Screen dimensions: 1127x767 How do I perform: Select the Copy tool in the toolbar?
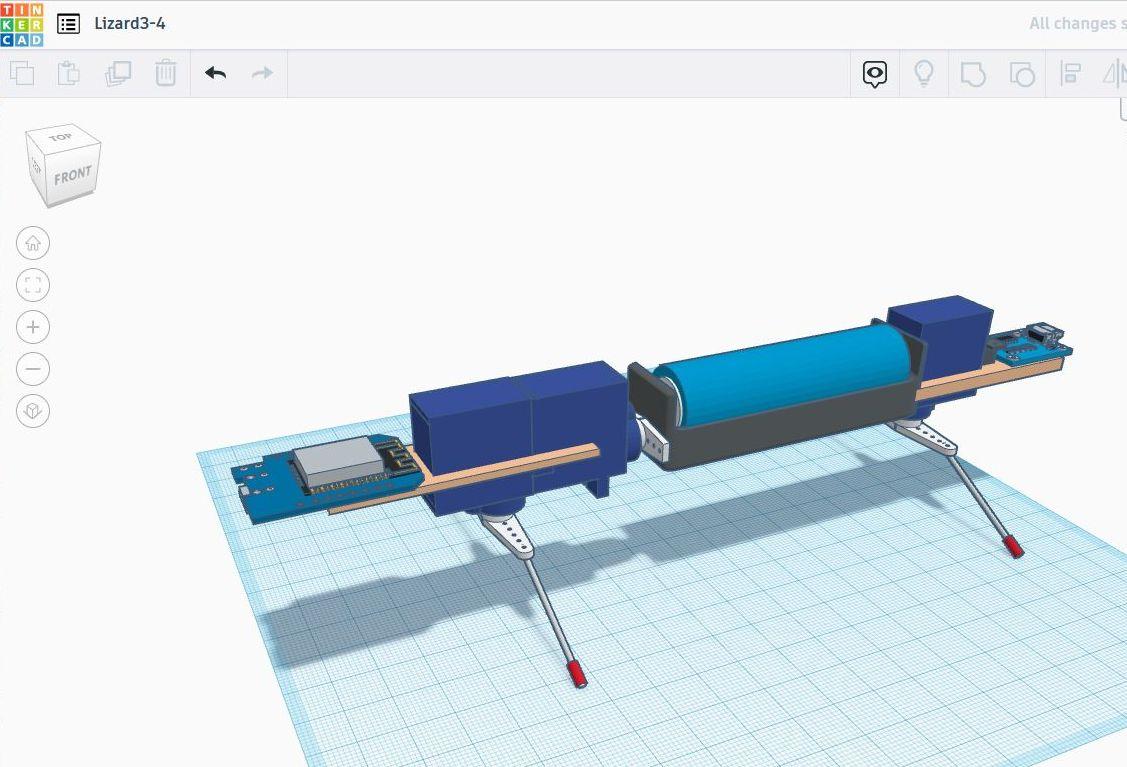coord(23,73)
